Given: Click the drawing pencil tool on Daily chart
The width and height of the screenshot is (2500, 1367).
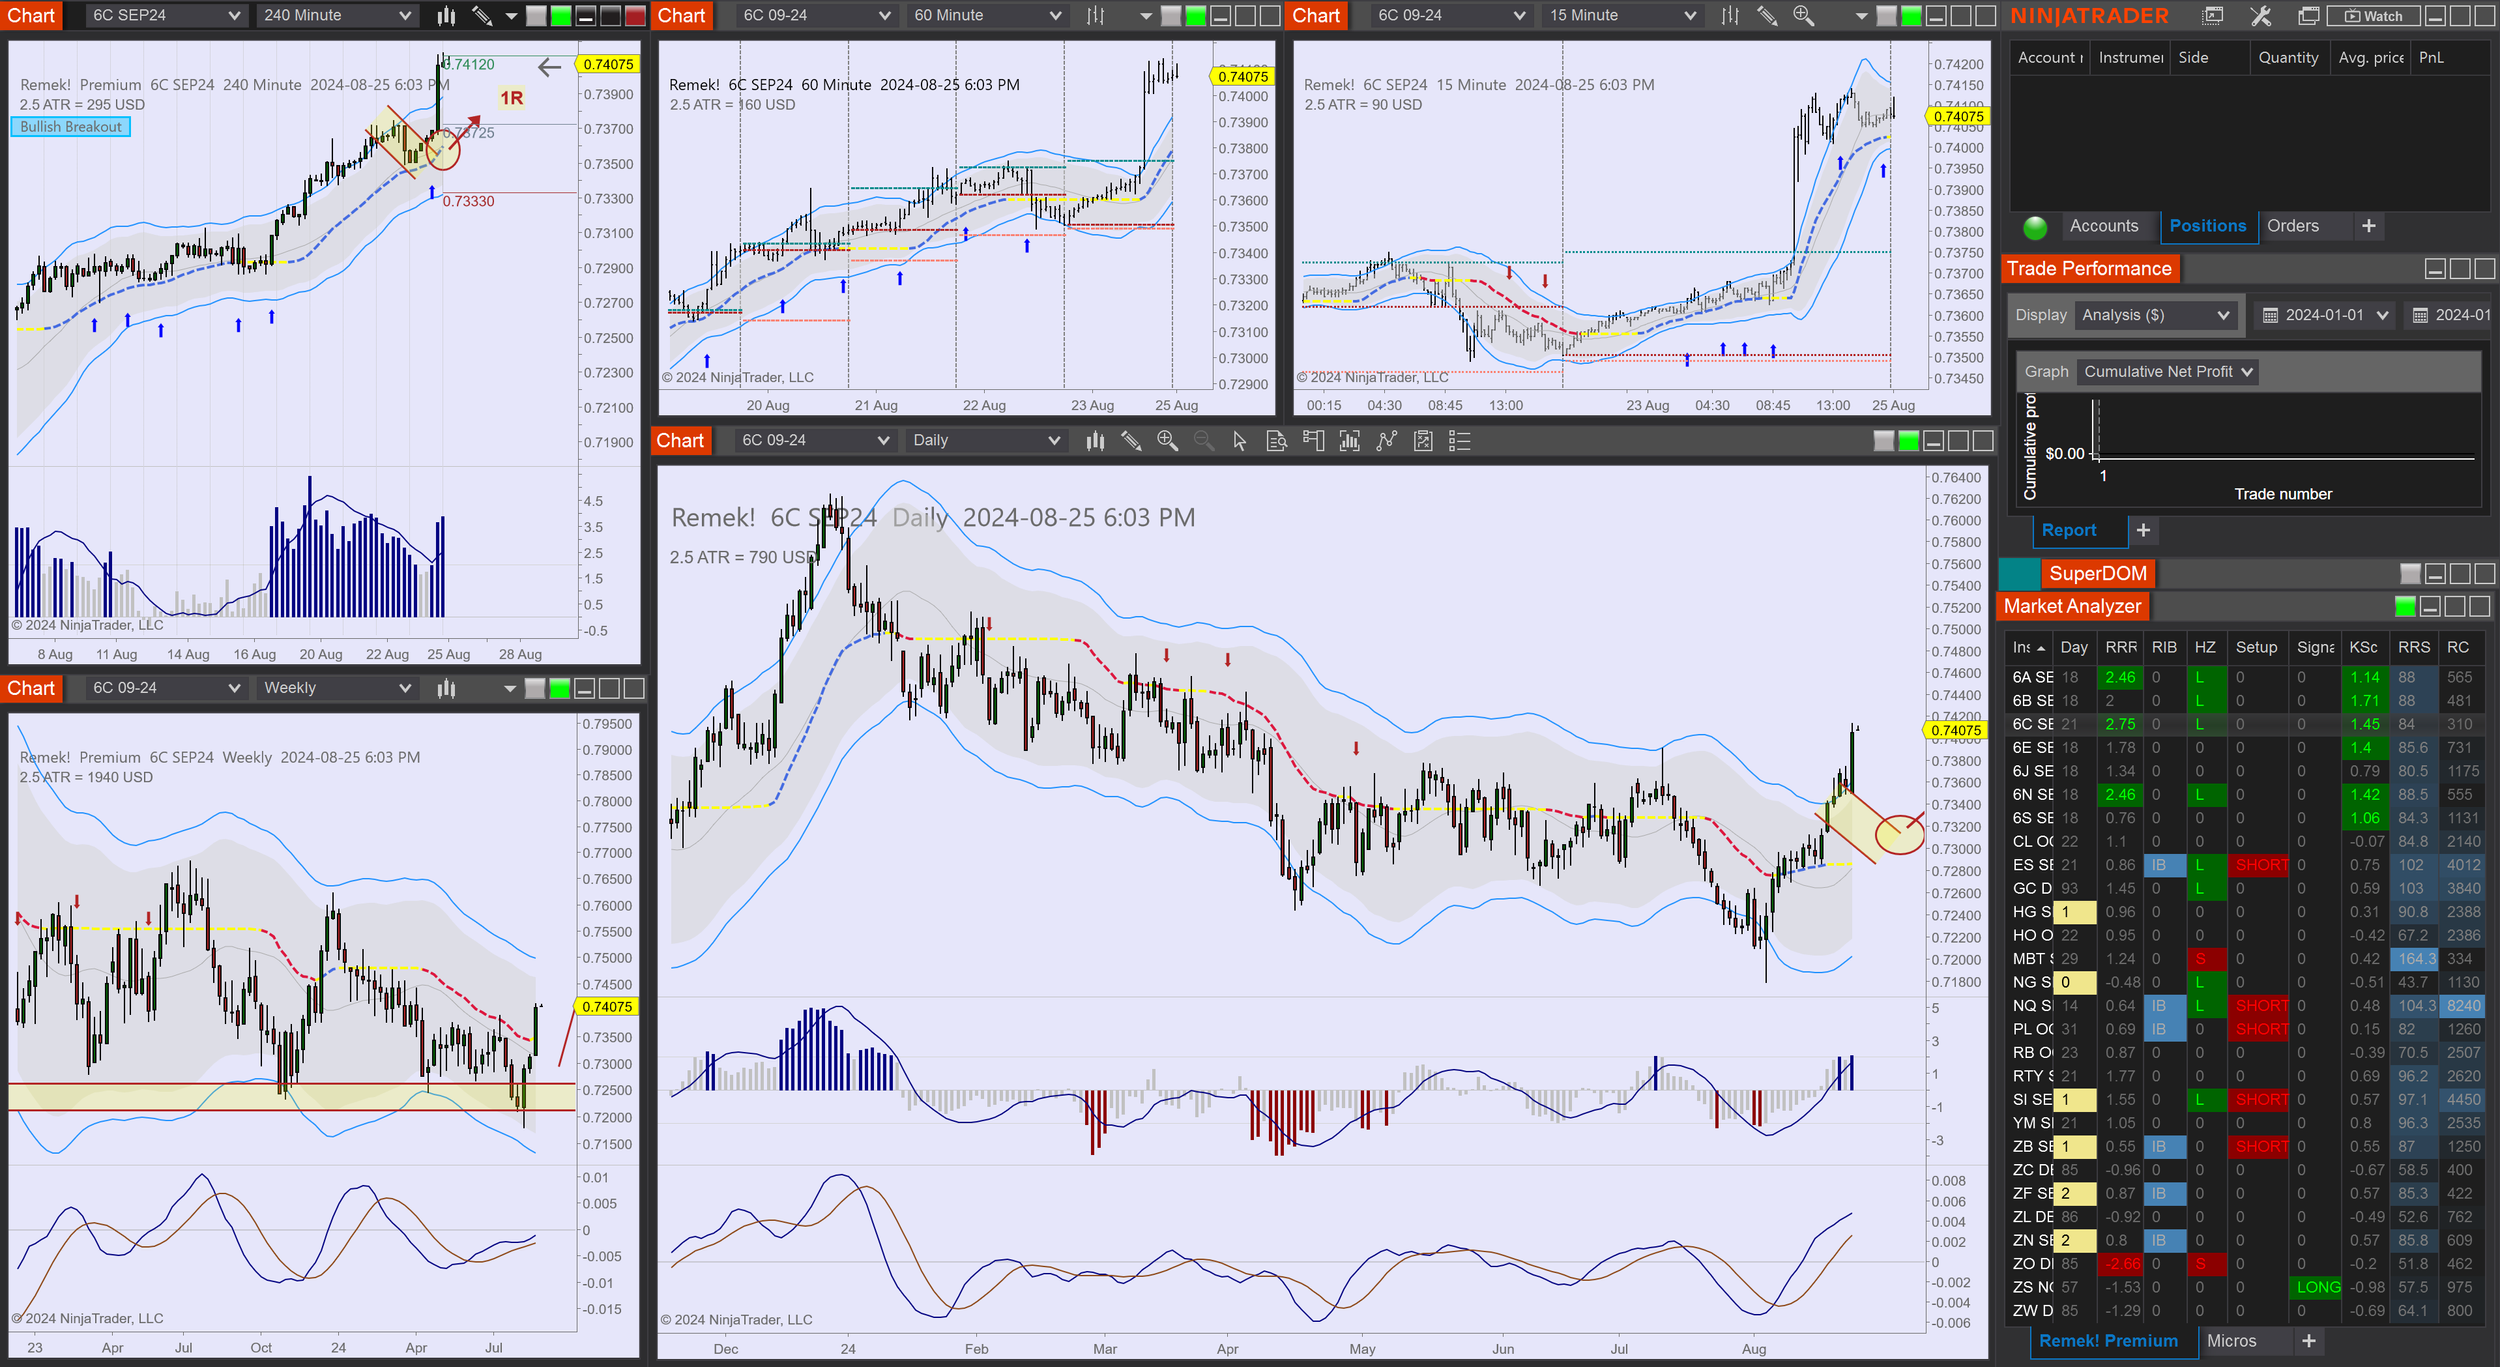Looking at the screenshot, I should pyautogui.click(x=1131, y=441).
